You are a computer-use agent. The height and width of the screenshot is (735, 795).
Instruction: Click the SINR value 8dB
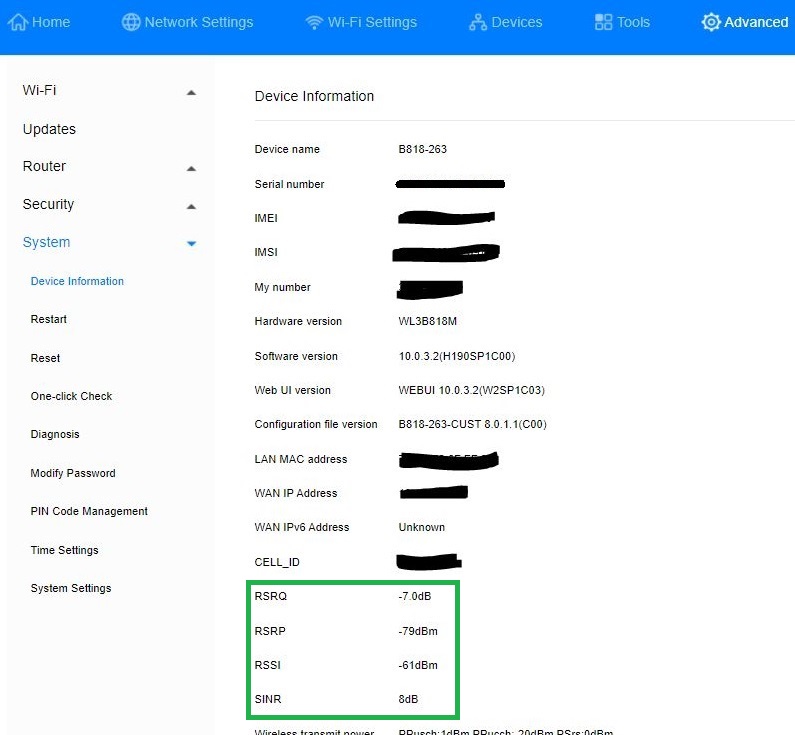pyautogui.click(x=408, y=700)
